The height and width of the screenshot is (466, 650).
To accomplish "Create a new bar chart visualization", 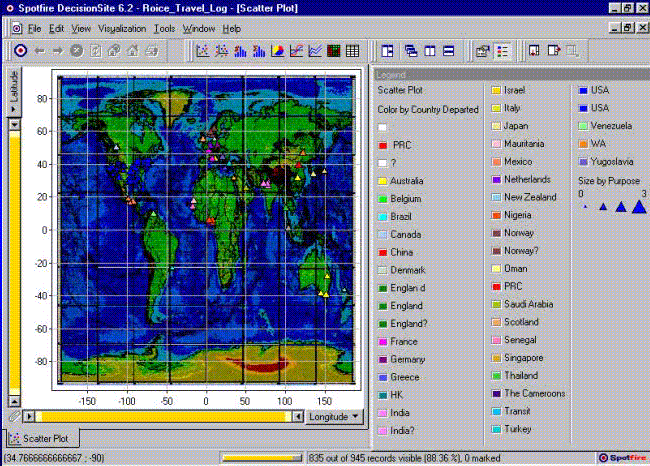I will [259, 51].
